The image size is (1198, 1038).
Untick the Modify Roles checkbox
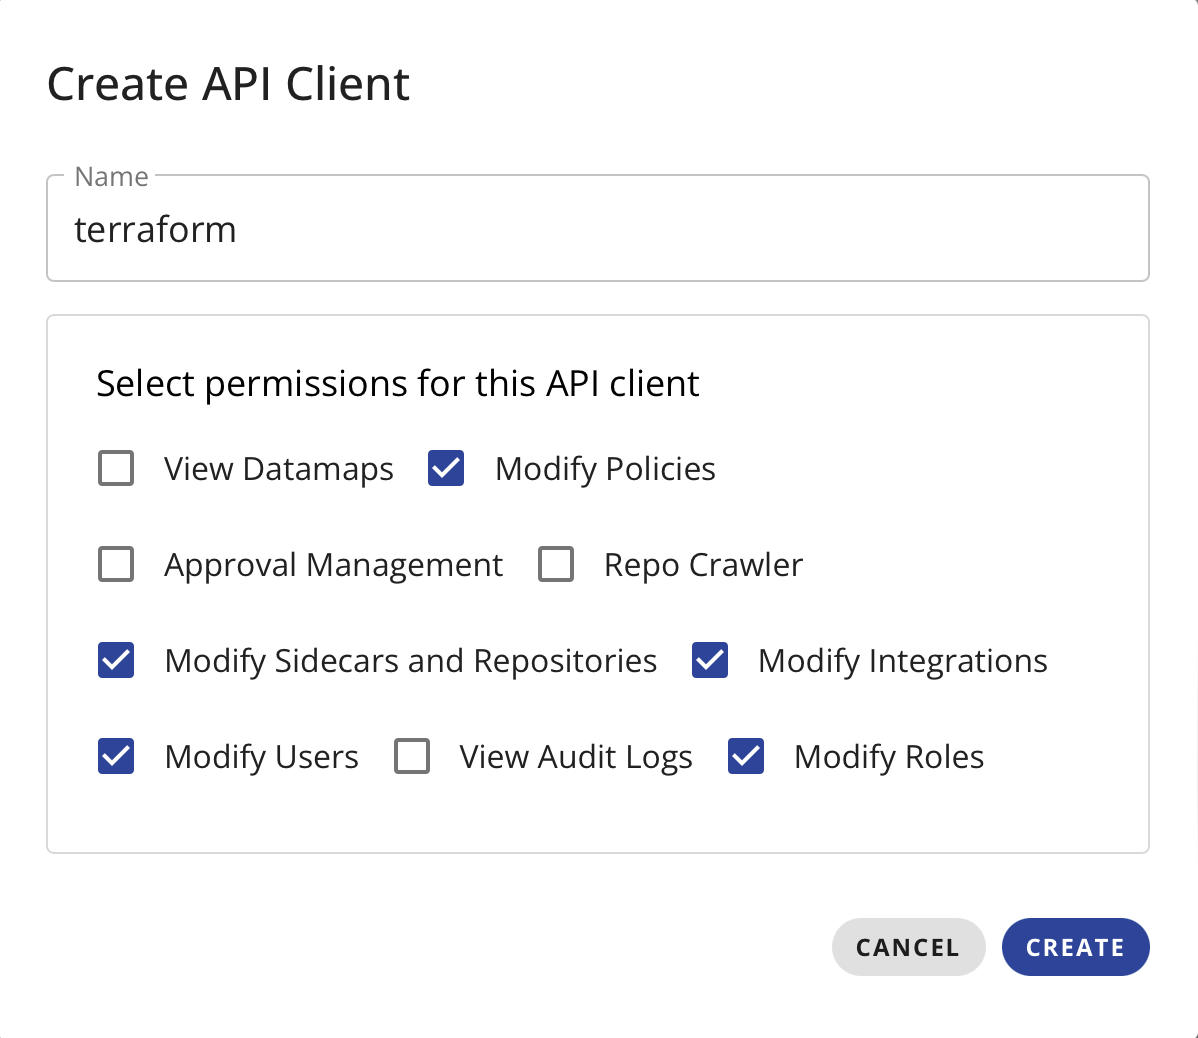click(746, 756)
